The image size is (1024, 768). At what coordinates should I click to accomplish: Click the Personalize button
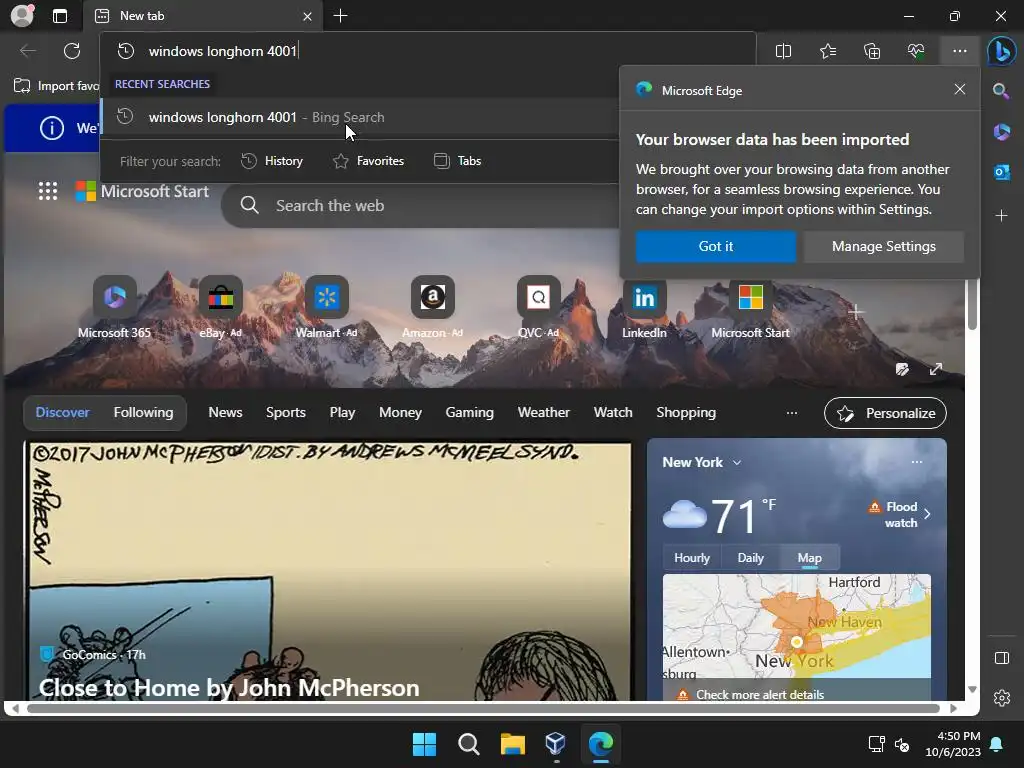pos(885,413)
